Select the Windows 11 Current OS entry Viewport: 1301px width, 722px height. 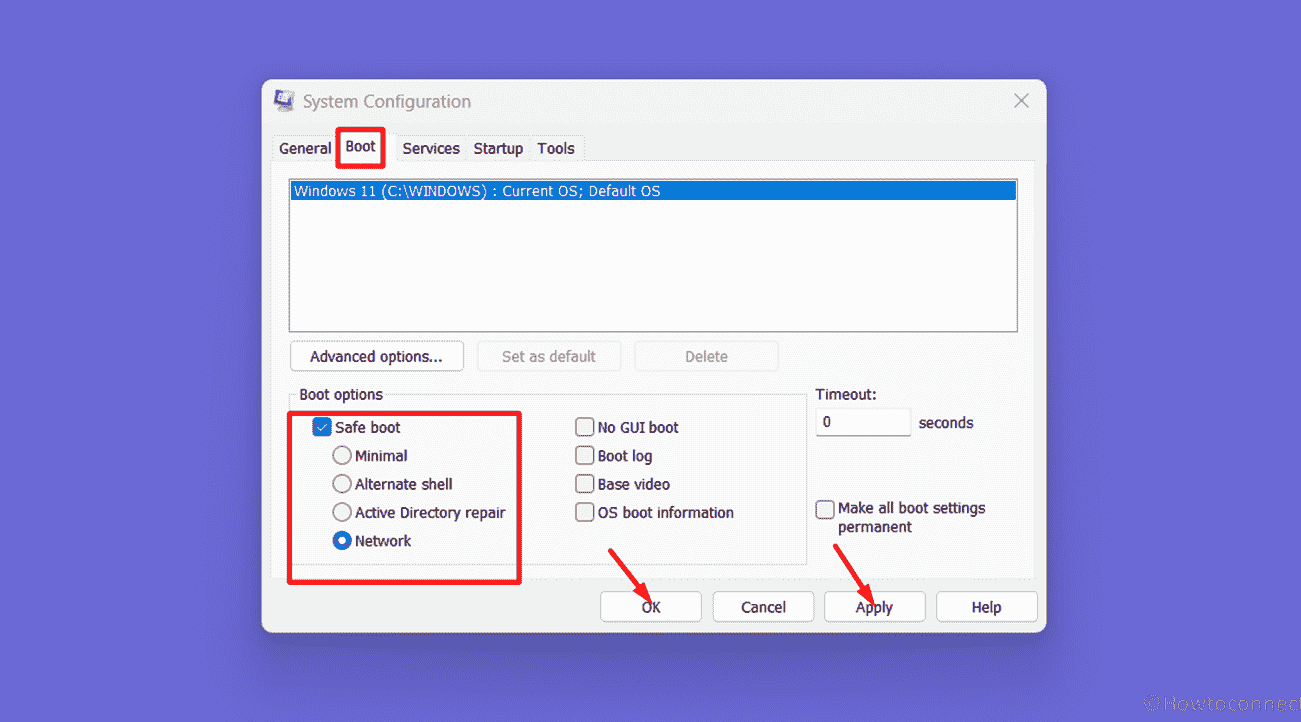click(x=653, y=191)
